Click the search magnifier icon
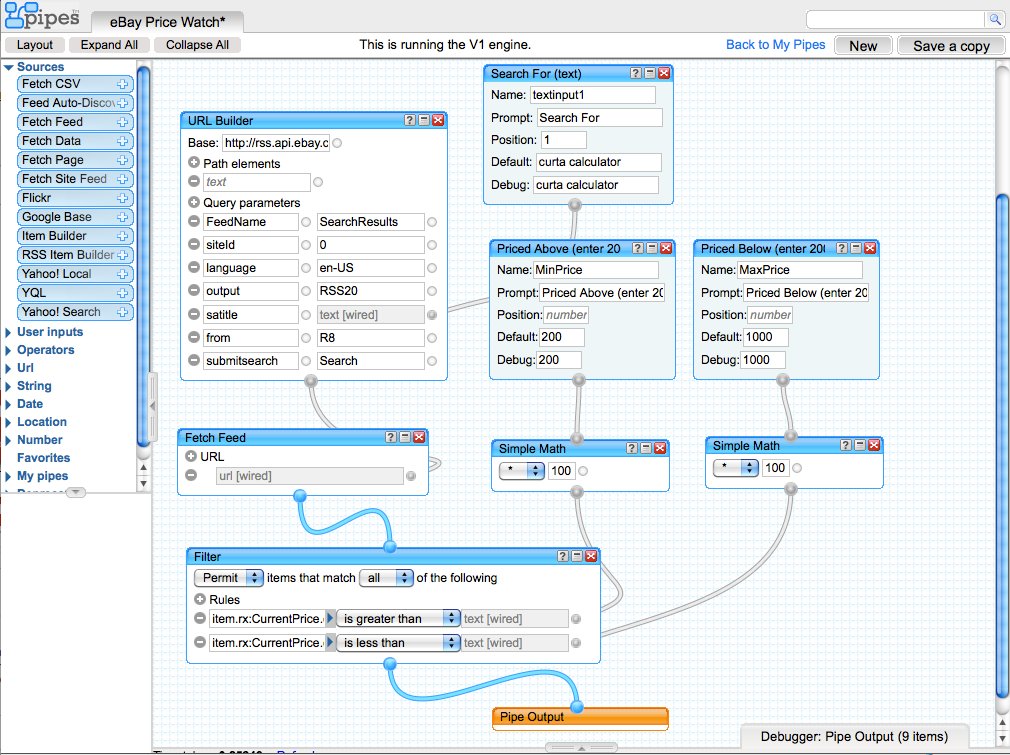This screenshot has height=755, width=1010. [995, 19]
